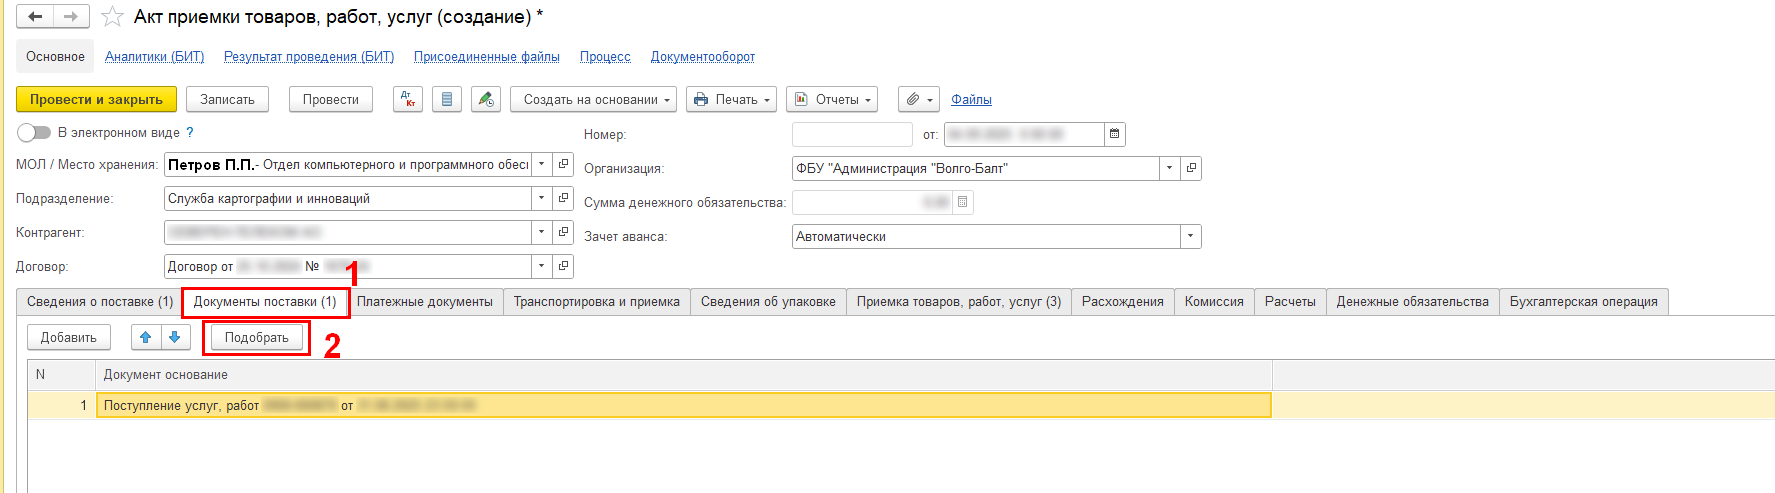Open the calculator for Сумма денежного обязательства
The height and width of the screenshot is (493, 1775).
pyautogui.click(x=962, y=203)
